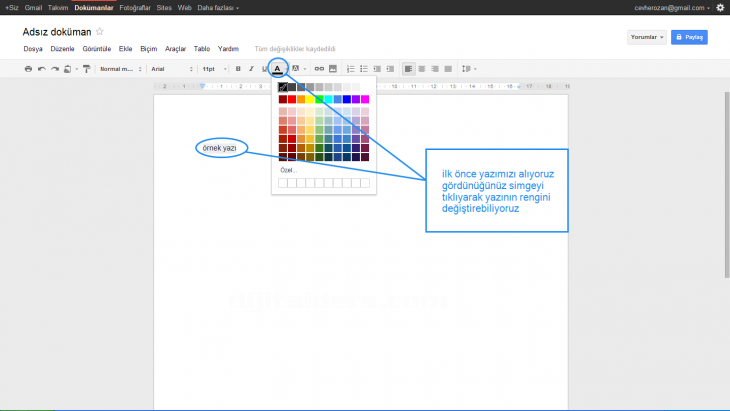Click Özel... custom color link

click(288, 170)
